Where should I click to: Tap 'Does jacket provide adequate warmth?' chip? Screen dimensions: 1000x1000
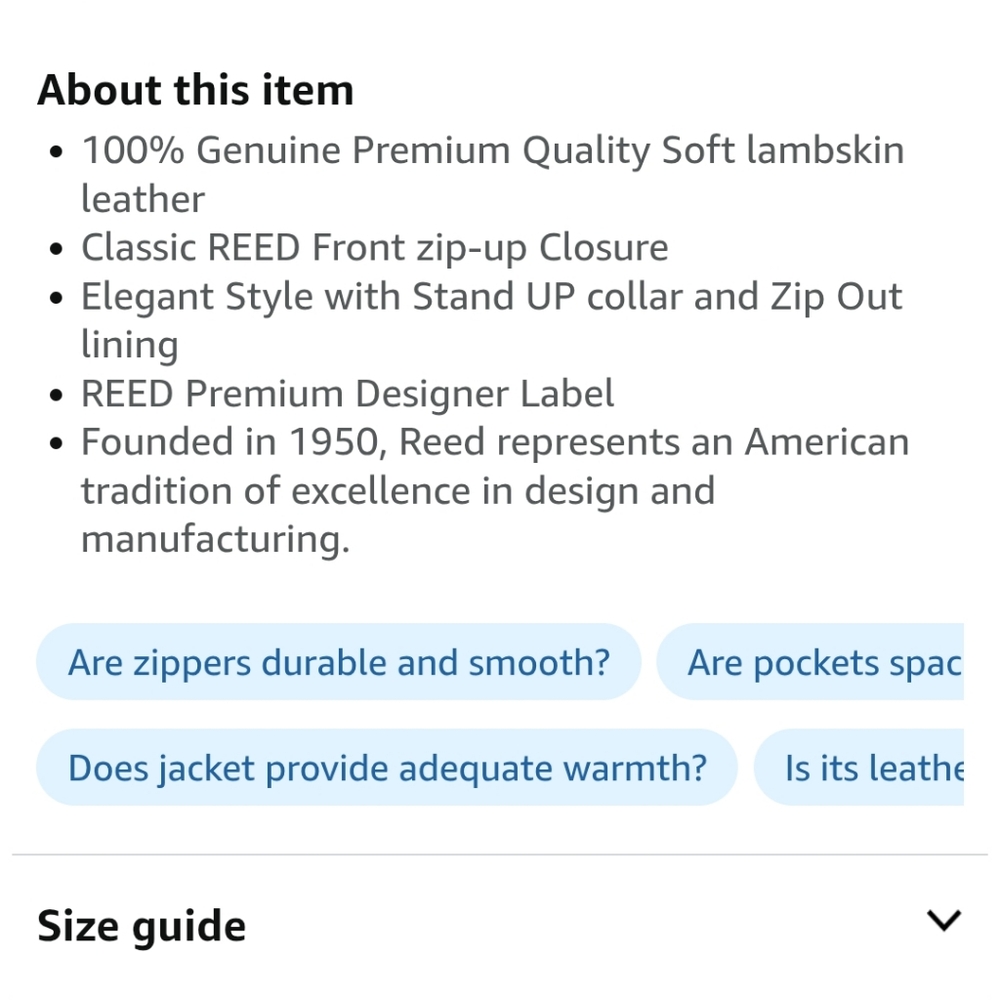386,768
